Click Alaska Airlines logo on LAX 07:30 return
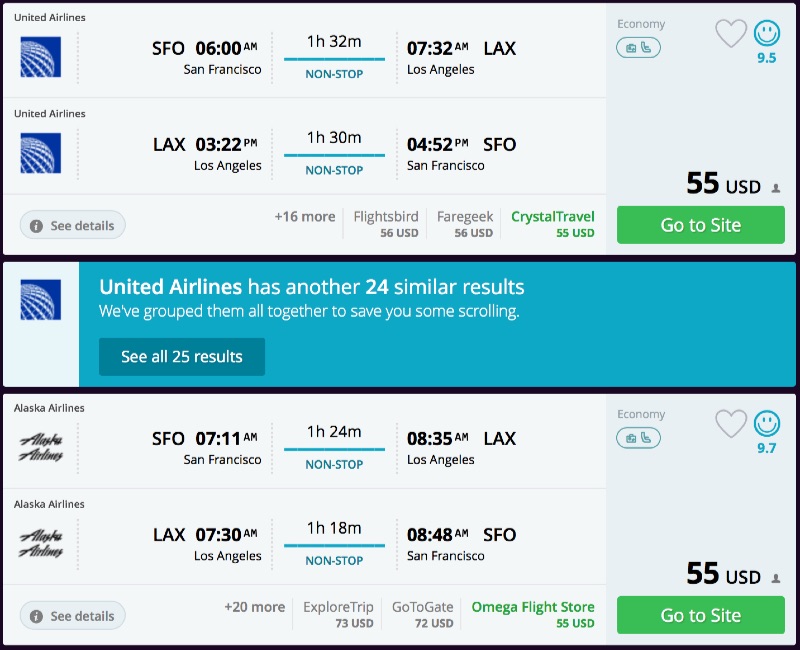 [41, 543]
